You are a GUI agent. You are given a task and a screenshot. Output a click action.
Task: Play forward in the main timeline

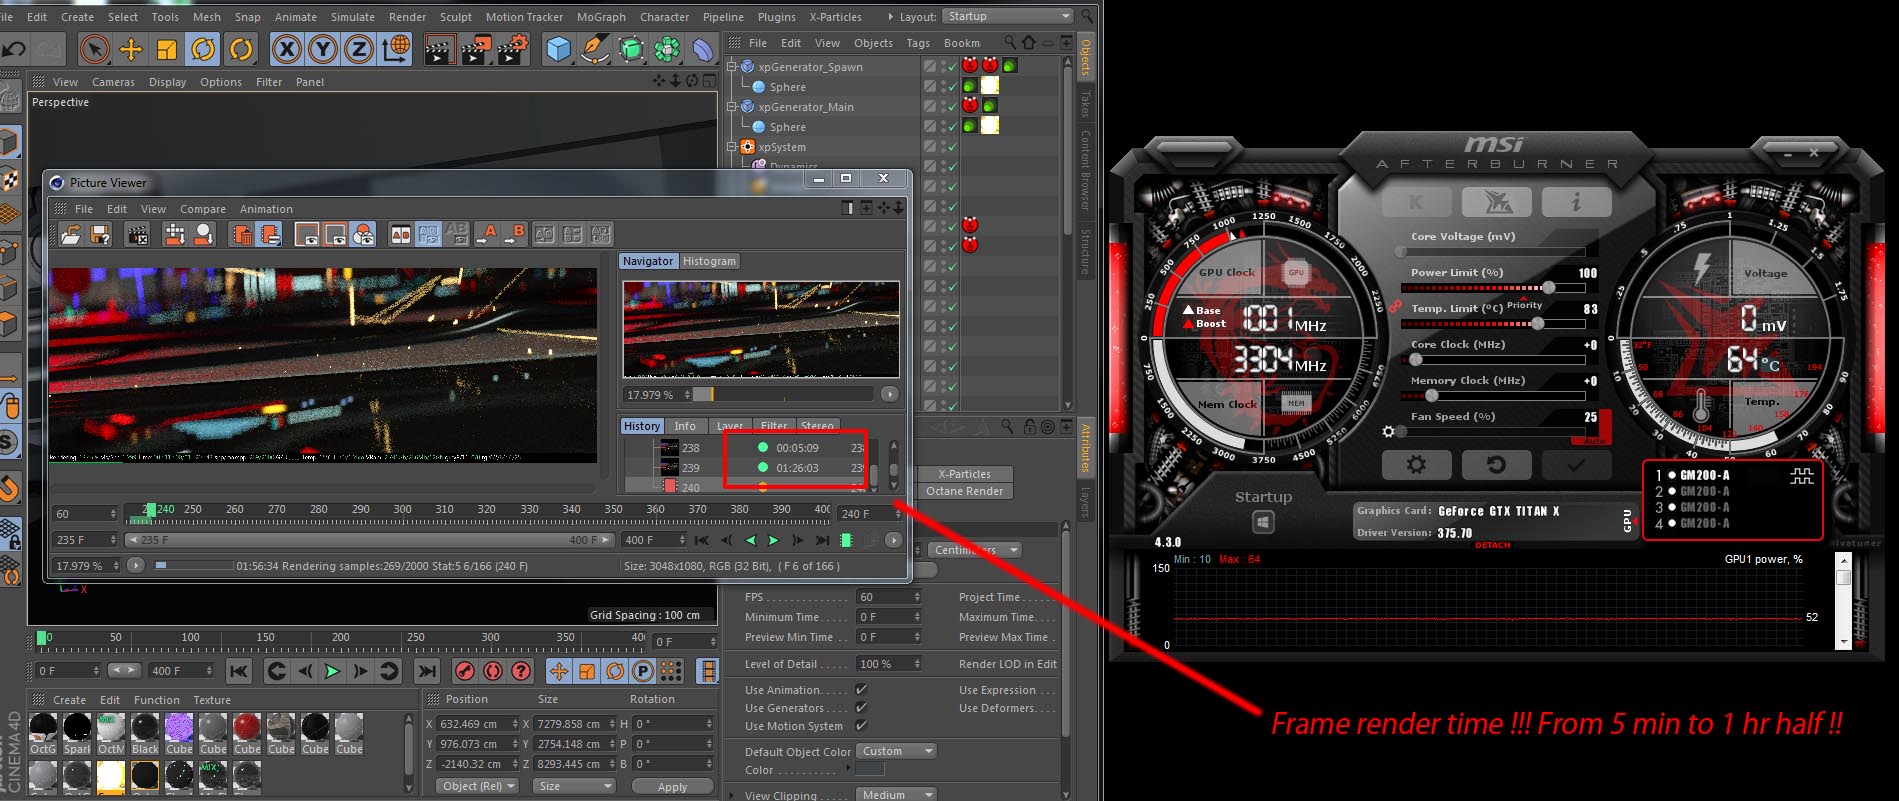click(x=333, y=671)
